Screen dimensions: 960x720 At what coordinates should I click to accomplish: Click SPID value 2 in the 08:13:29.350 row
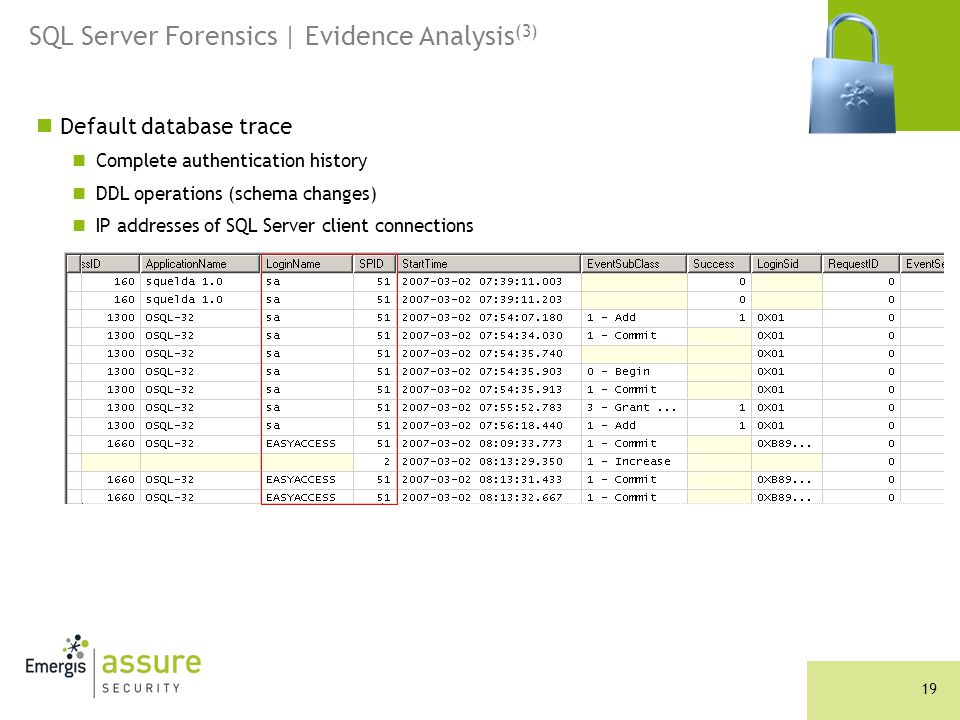point(375,462)
